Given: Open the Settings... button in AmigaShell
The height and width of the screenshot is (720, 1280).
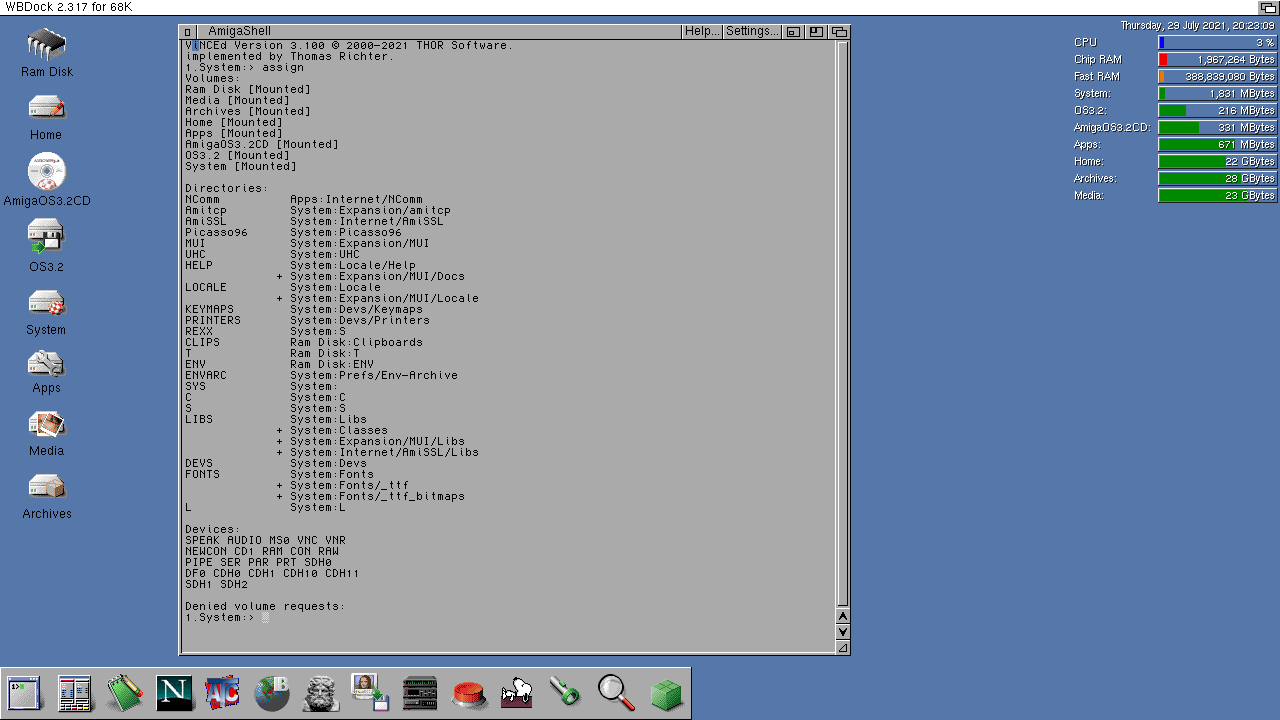Looking at the screenshot, I should [753, 32].
